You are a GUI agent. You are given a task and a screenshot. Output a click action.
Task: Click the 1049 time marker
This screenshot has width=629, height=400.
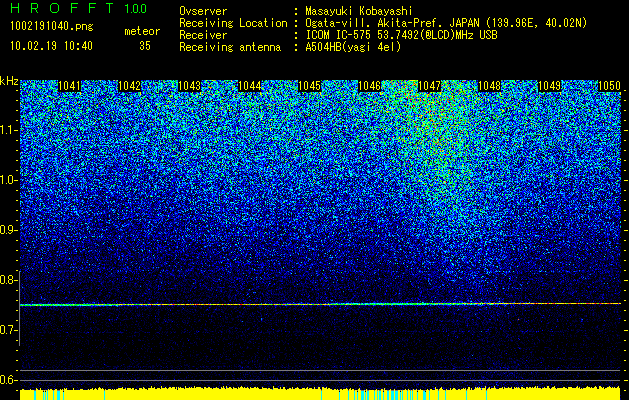point(549,86)
